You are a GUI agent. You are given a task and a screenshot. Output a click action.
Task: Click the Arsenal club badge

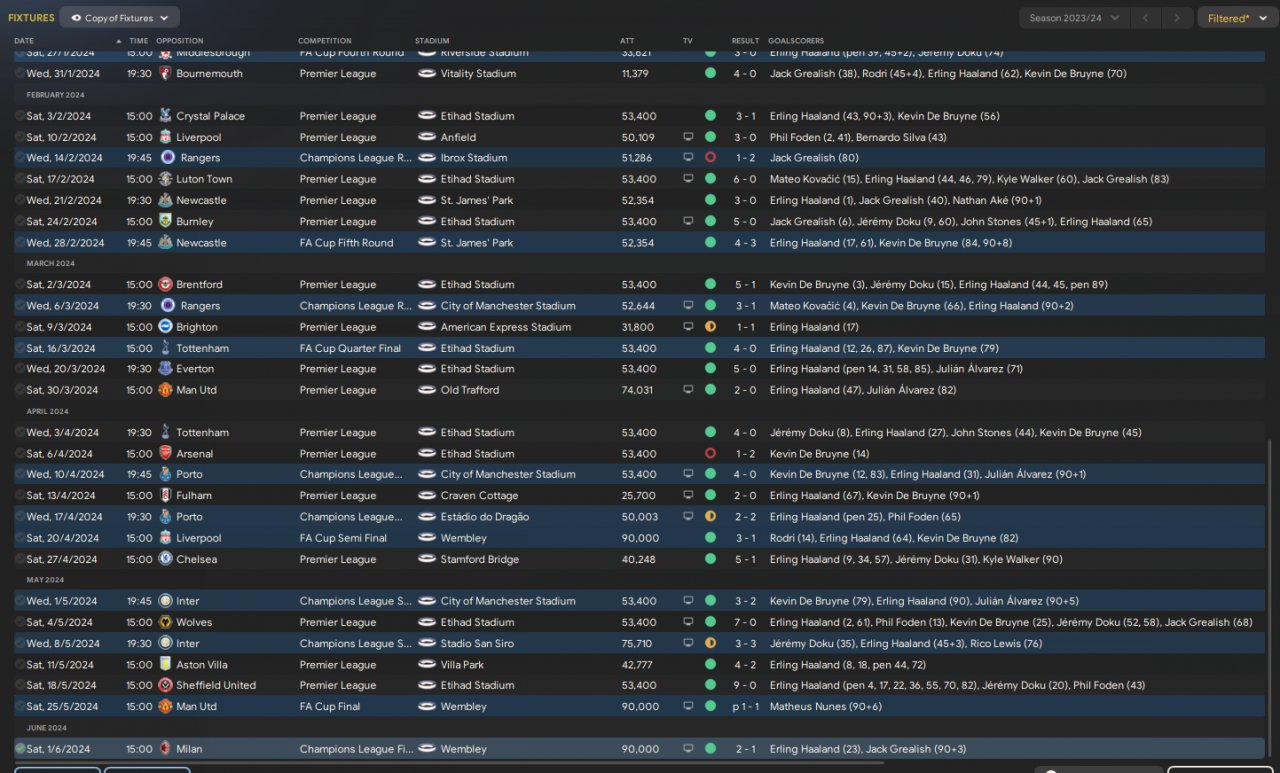[166, 454]
